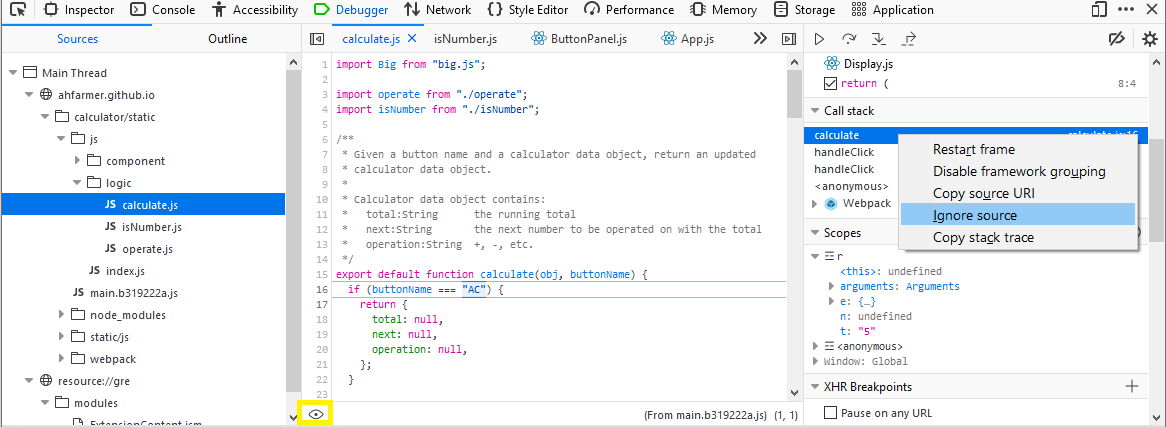Image resolution: width=1166 pixels, height=427 pixels.
Task: Collapse the Call stack section
Action: (813, 111)
